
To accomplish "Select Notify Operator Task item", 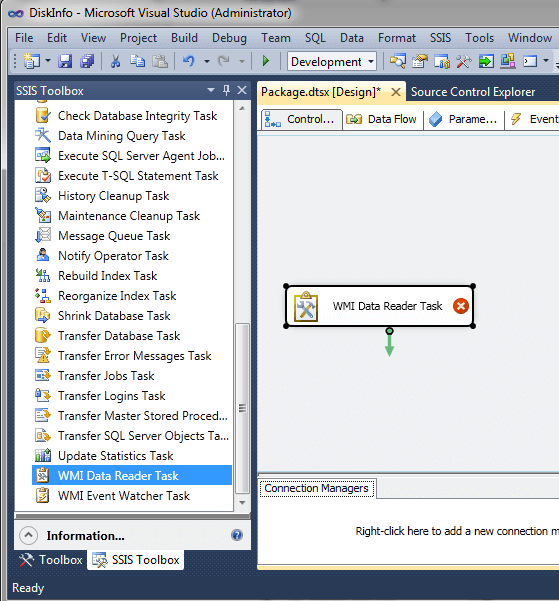I will 132,256.
